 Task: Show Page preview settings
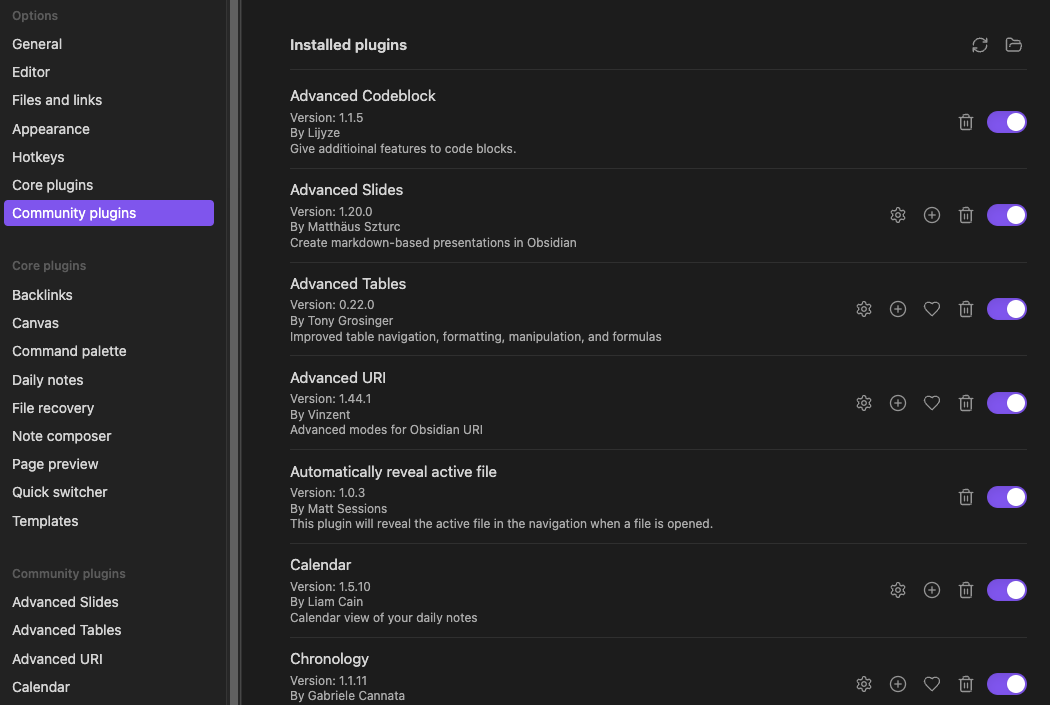[x=109, y=465]
